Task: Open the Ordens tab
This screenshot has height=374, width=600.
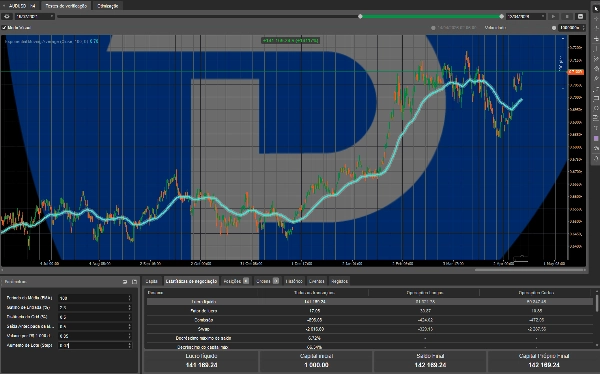Action: [x=267, y=281]
